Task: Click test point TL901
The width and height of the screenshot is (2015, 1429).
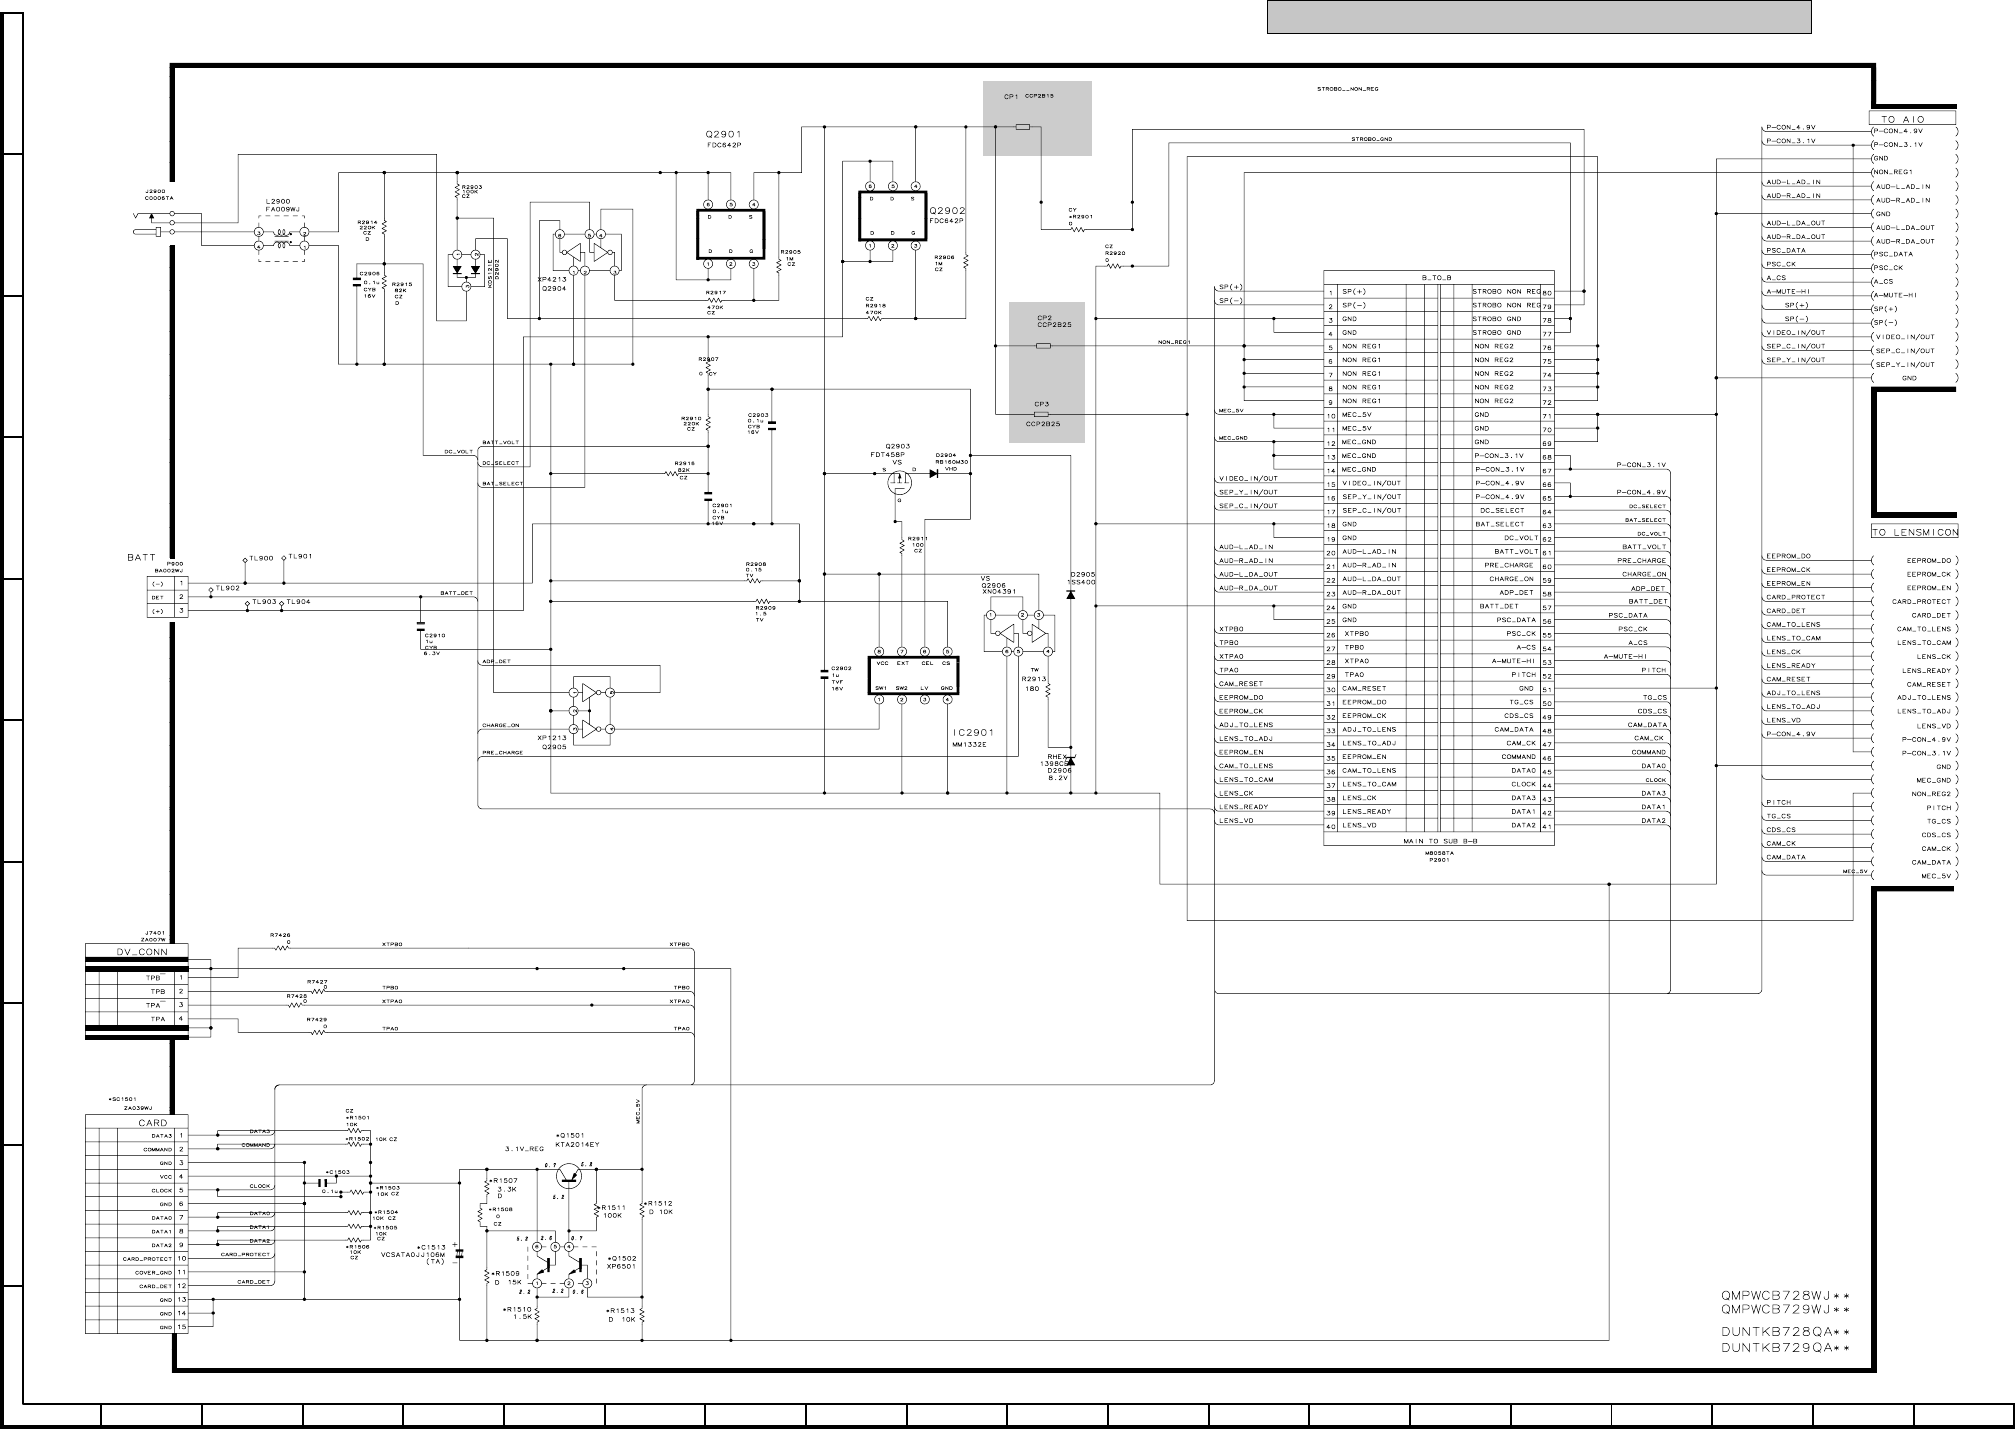Action: tap(298, 557)
